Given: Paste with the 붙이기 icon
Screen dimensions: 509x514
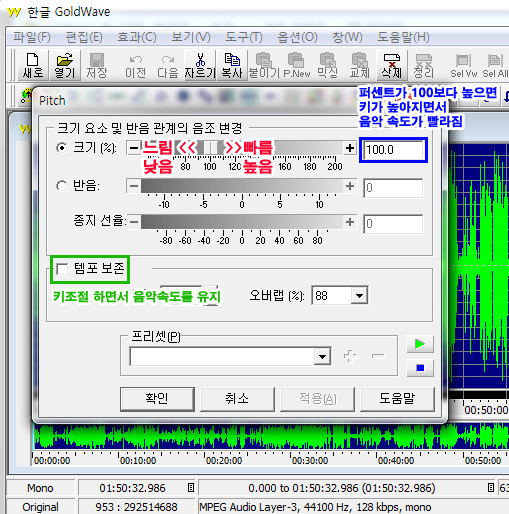Looking at the screenshot, I should 264,65.
